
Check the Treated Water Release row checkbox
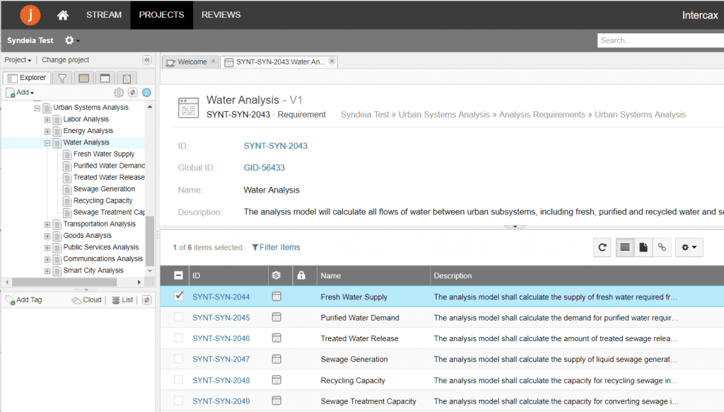click(178, 338)
